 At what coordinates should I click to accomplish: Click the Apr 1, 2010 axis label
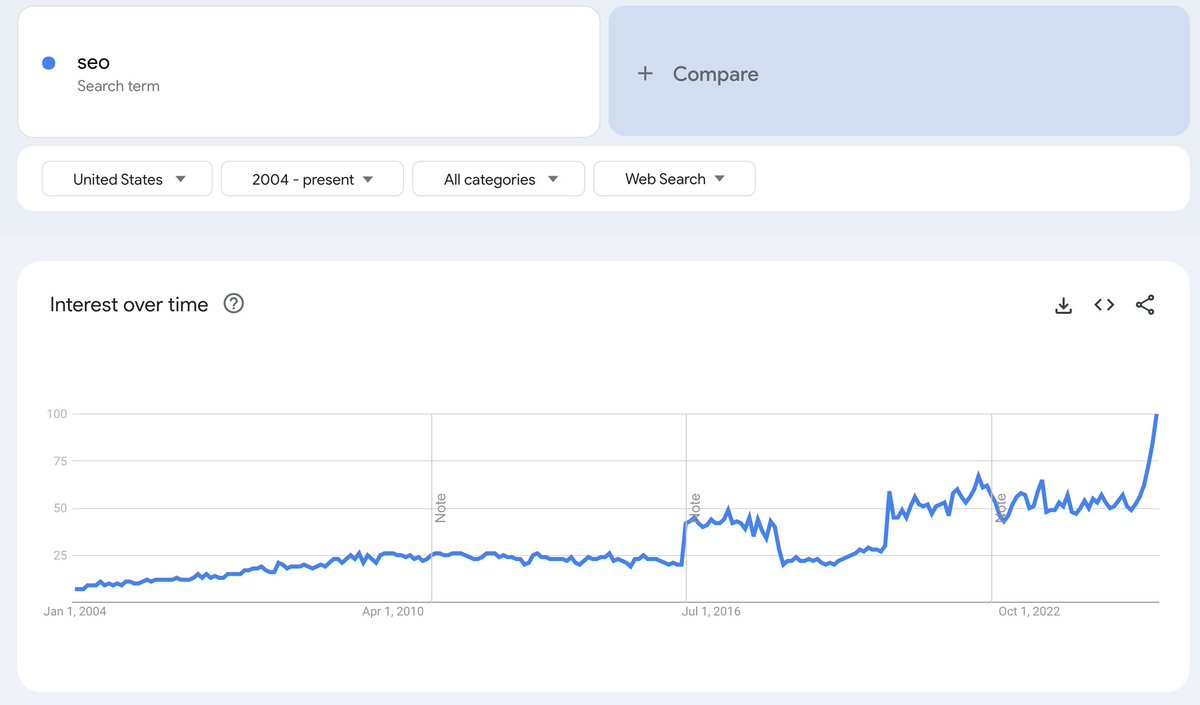coord(392,611)
